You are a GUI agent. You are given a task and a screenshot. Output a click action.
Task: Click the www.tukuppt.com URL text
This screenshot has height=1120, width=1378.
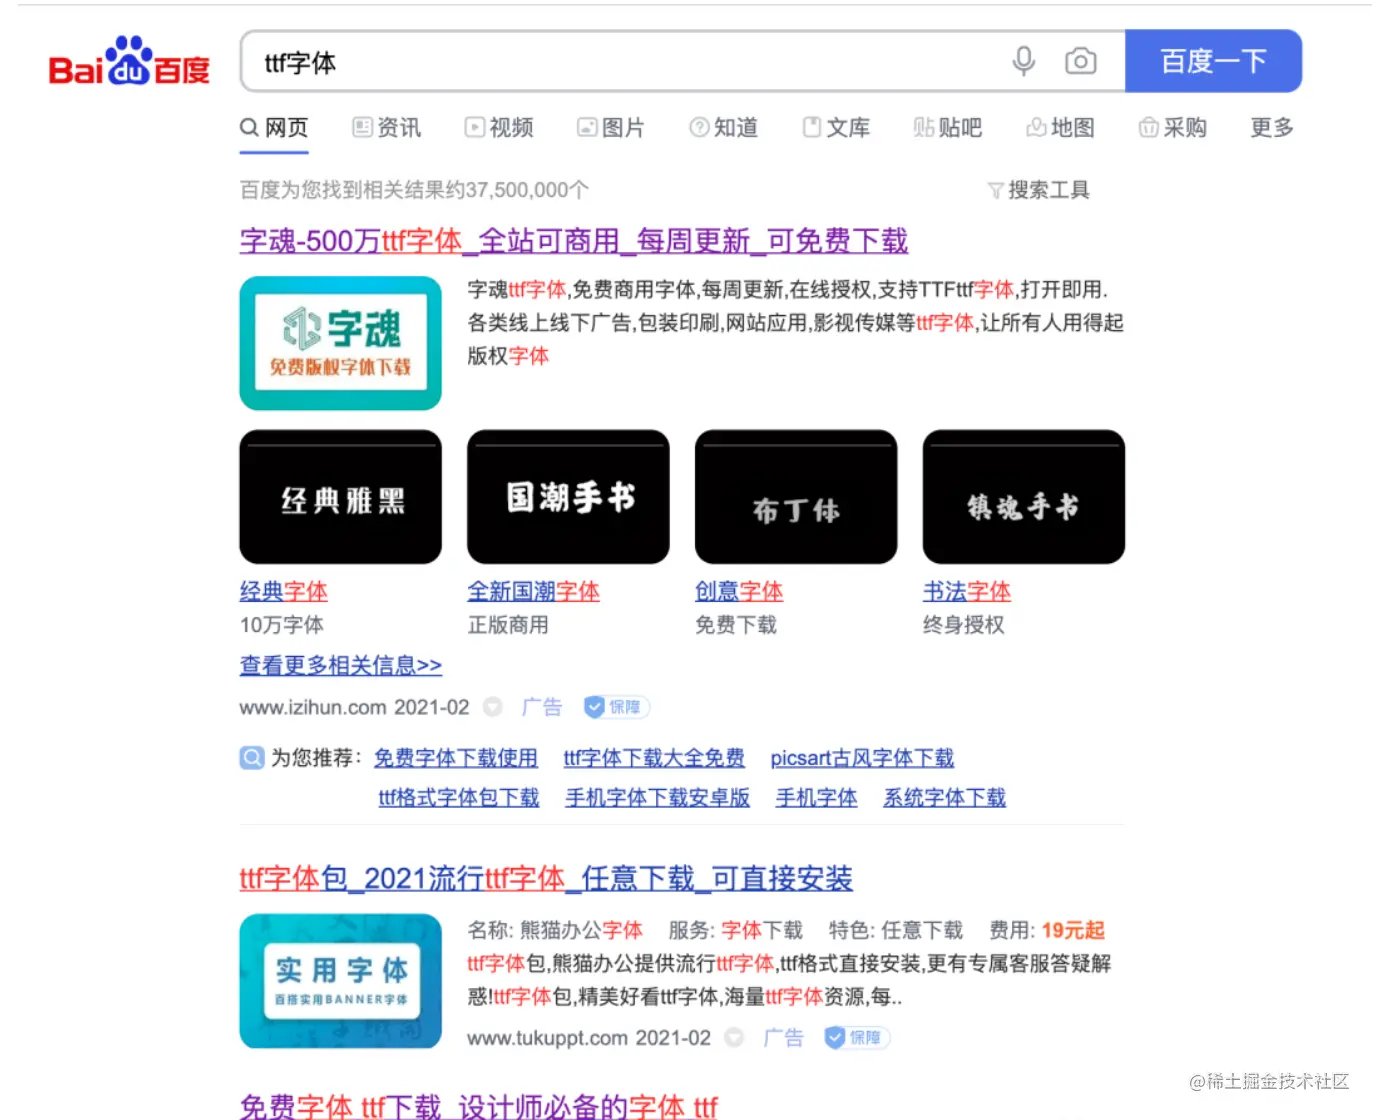pos(548,1038)
